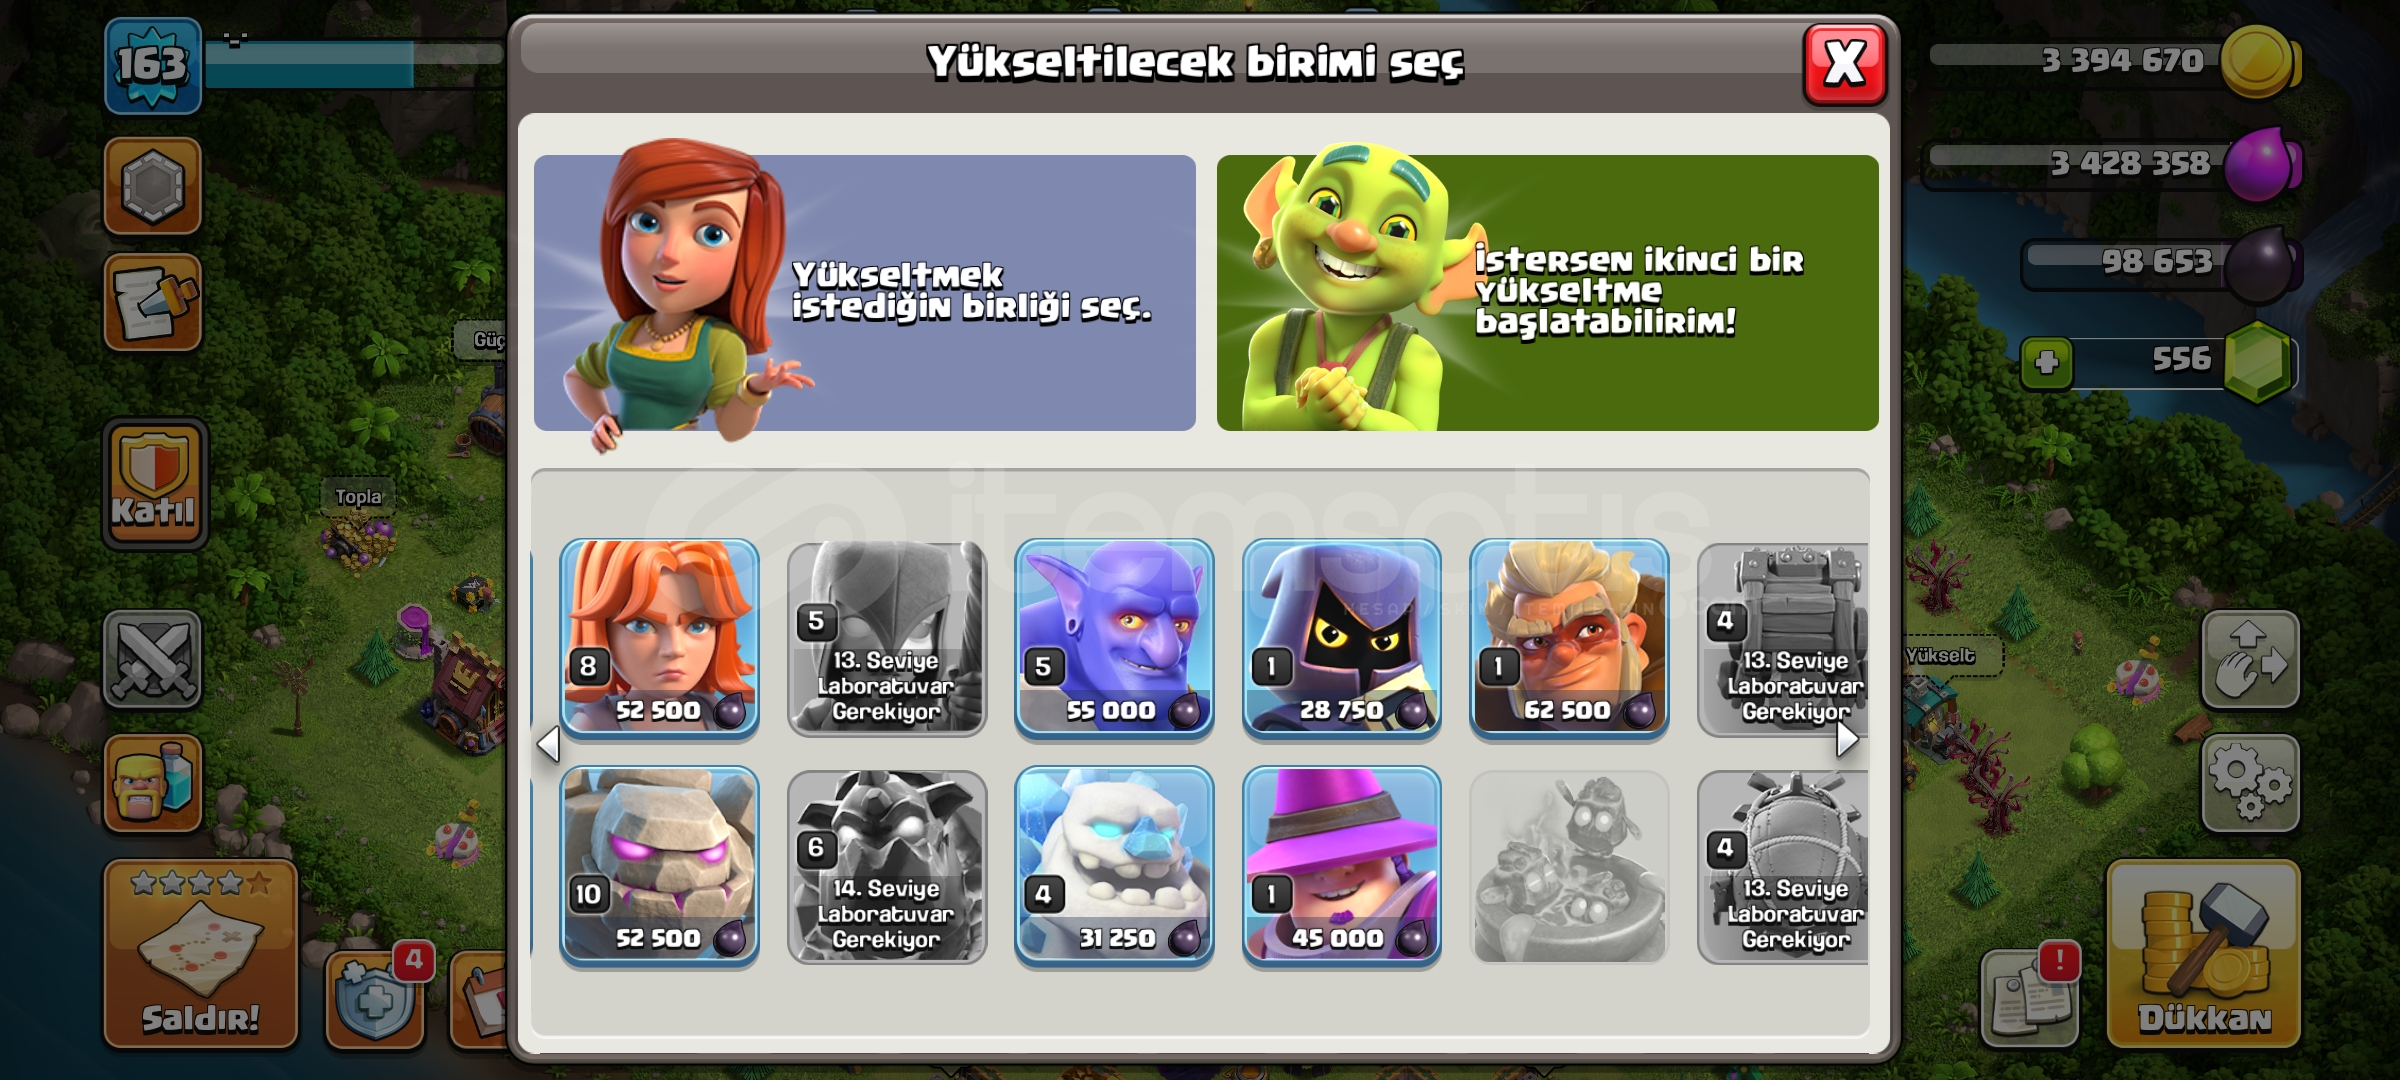Tap the Katıl clan shield button

coord(154,484)
